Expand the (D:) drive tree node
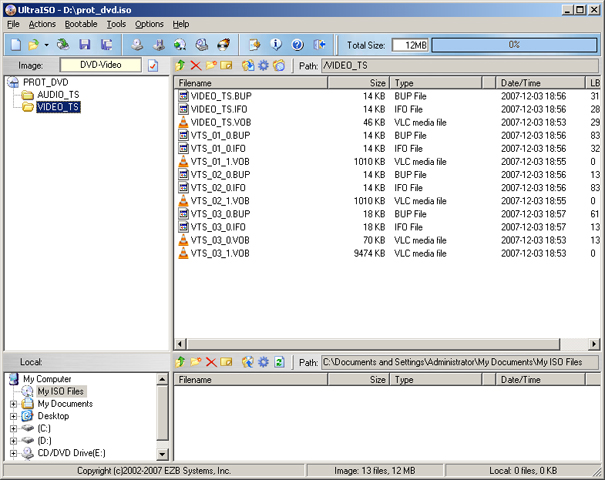605x480 pixels. click(14, 441)
